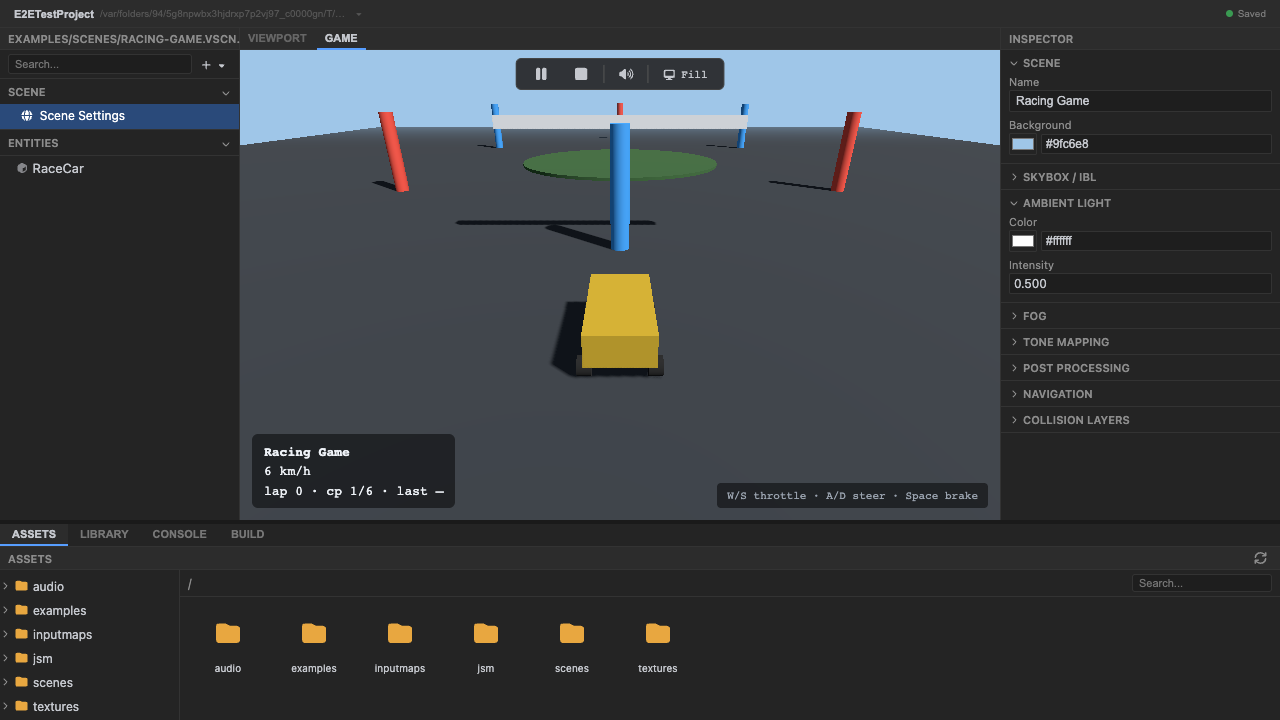Refresh the assets panel
This screenshot has height=720, width=1280.
(x=1260, y=558)
